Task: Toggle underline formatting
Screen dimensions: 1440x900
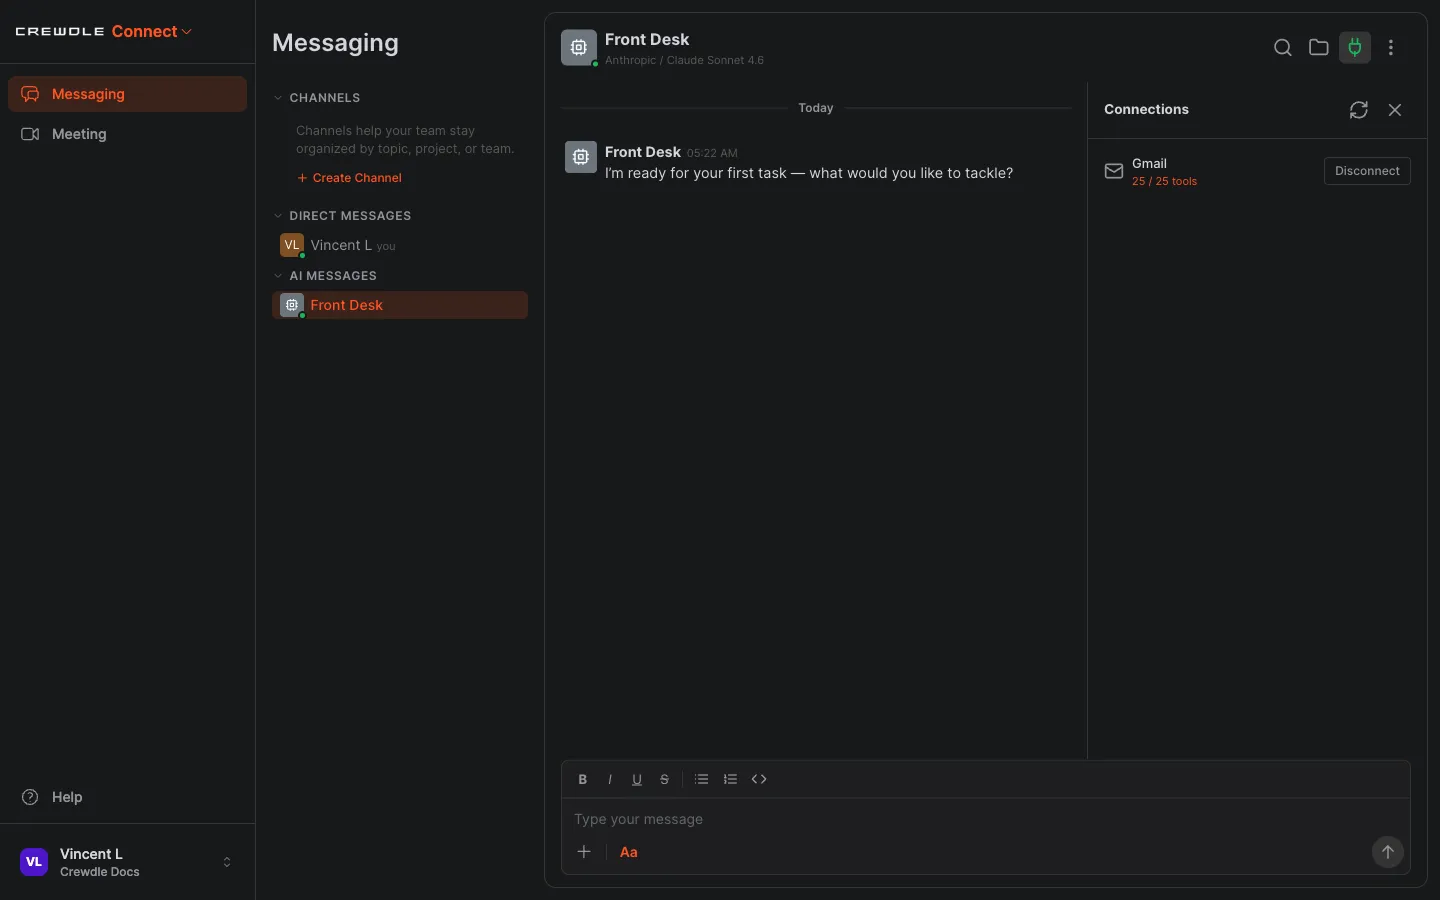Action: (x=637, y=779)
